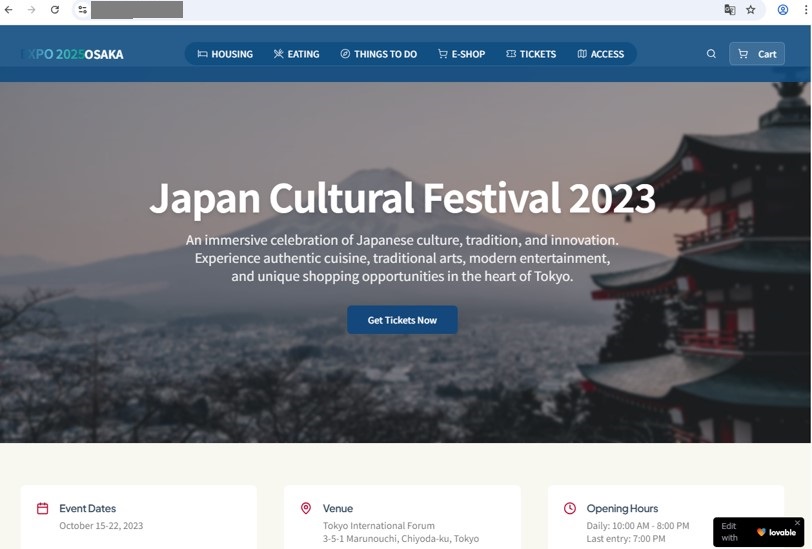This screenshot has height=549, width=812.
Task: Close the Edit with Lovable badge
Action: point(797,523)
